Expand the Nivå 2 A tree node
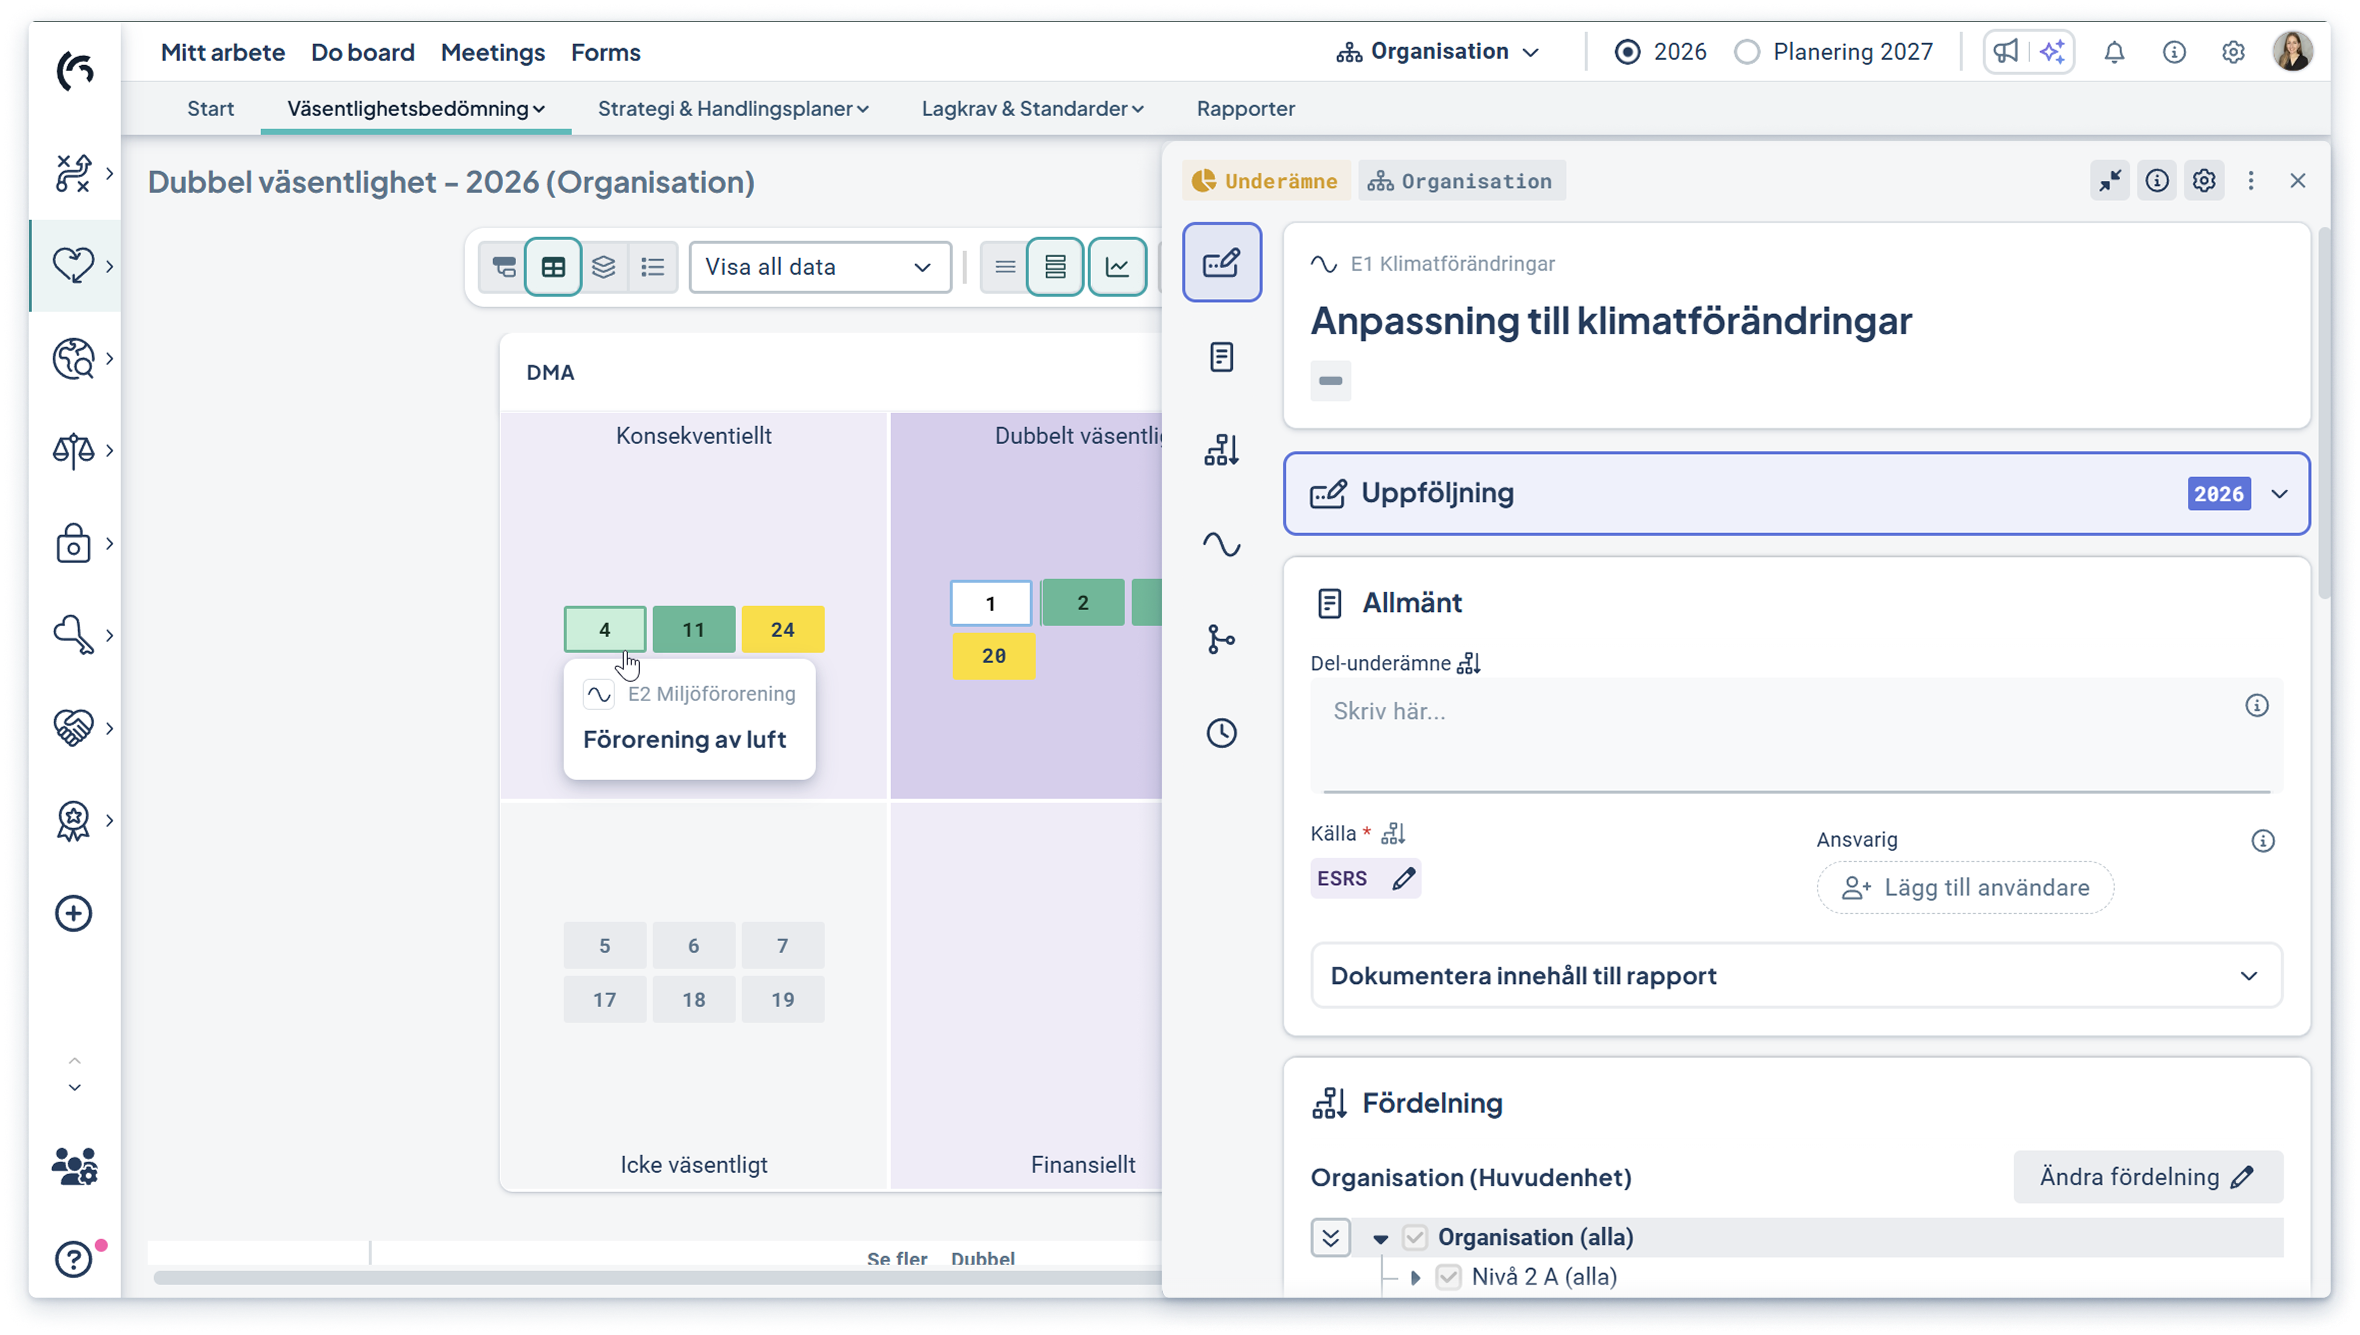The image size is (2360, 1335). coord(1415,1277)
